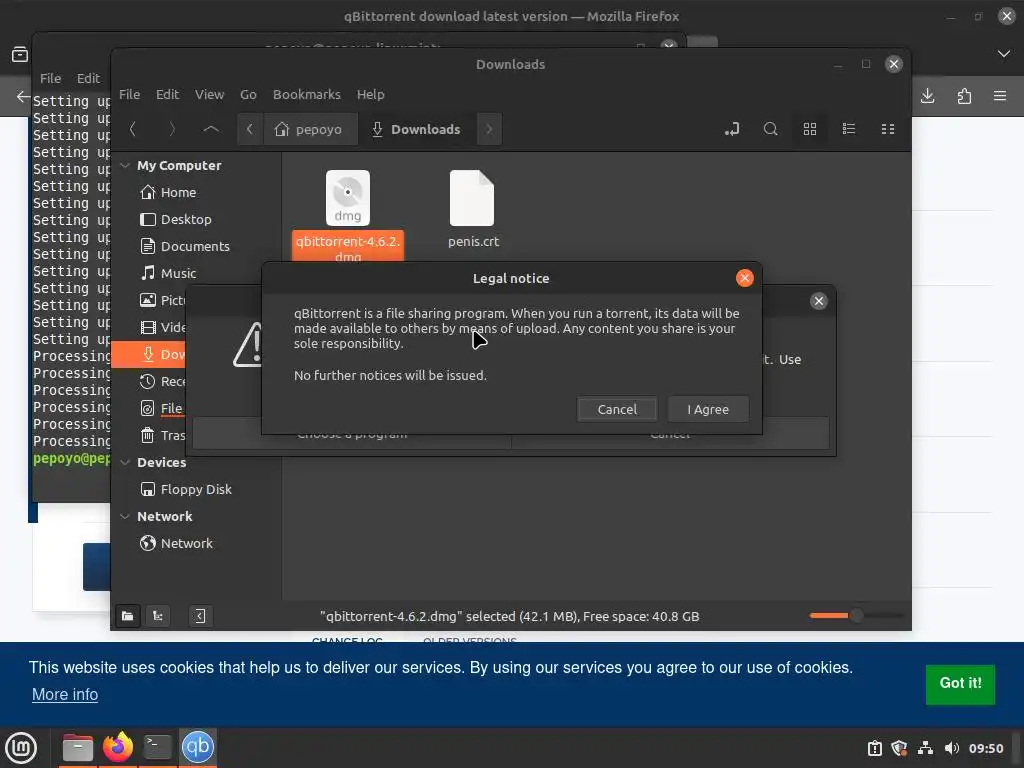Toggle the location entry icon
Viewport: 1024px width, 768px height.
[731, 129]
